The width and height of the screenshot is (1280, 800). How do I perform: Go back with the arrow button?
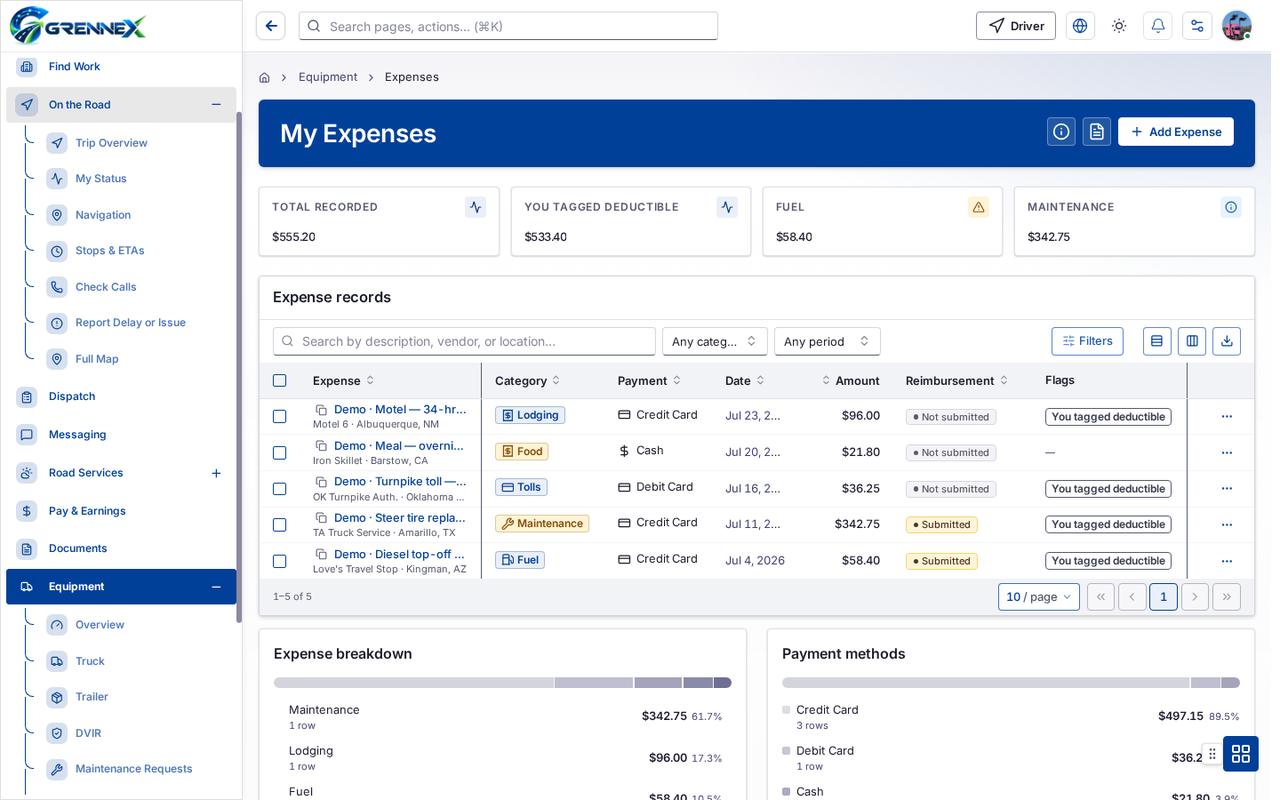[x=270, y=25]
